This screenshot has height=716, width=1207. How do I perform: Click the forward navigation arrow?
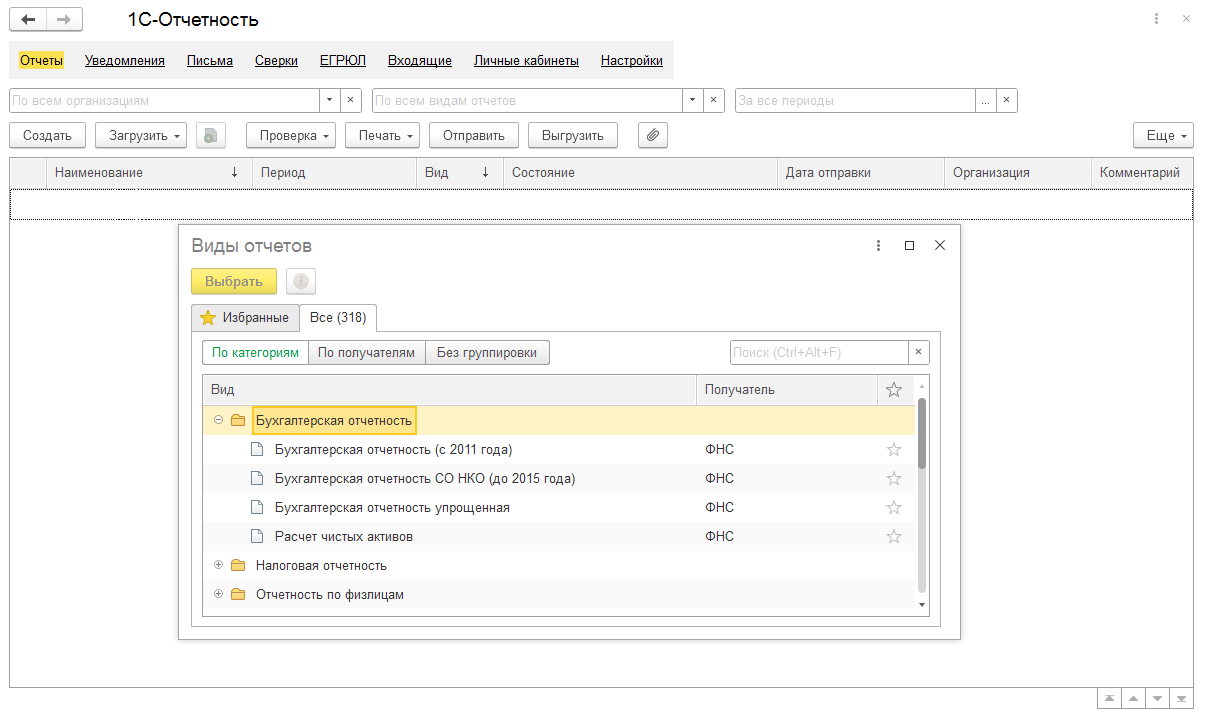(x=64, y=20)
